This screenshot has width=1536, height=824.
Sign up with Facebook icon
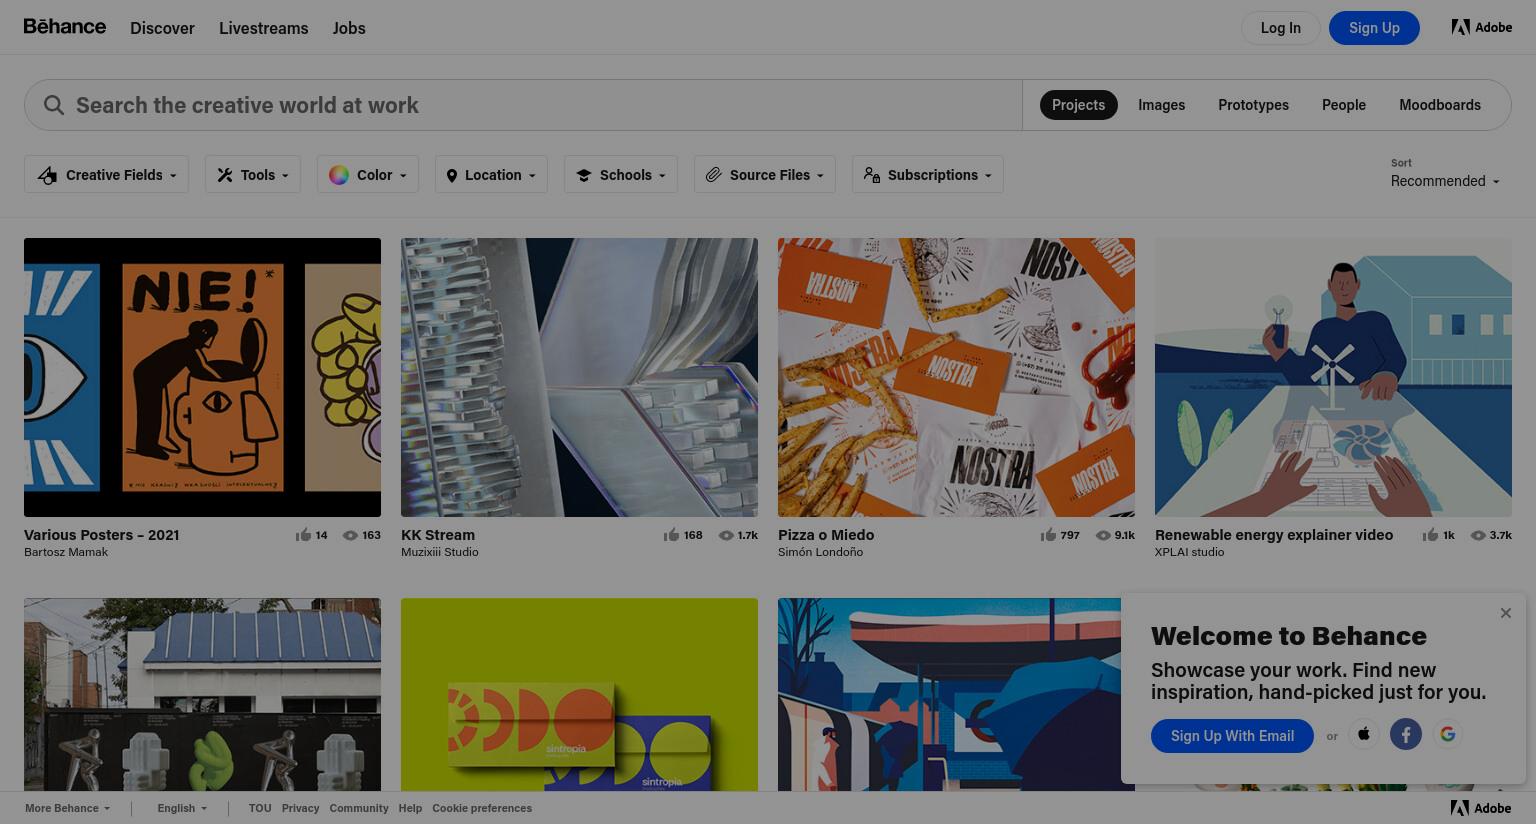click(1406, 735)
